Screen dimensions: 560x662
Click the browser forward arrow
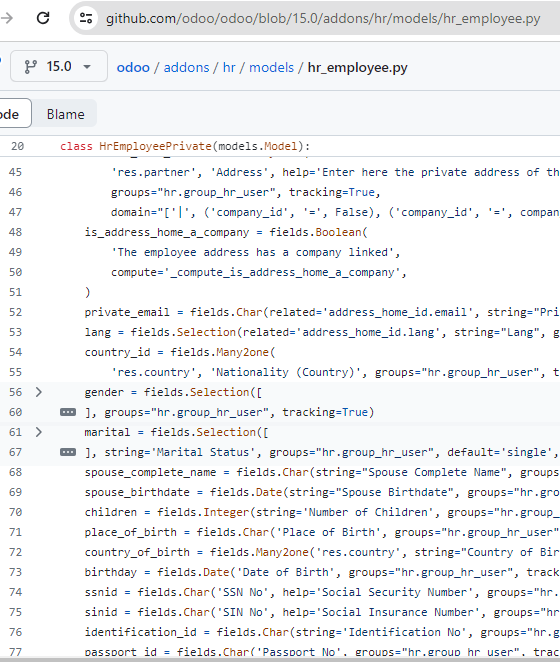point(6,18)
